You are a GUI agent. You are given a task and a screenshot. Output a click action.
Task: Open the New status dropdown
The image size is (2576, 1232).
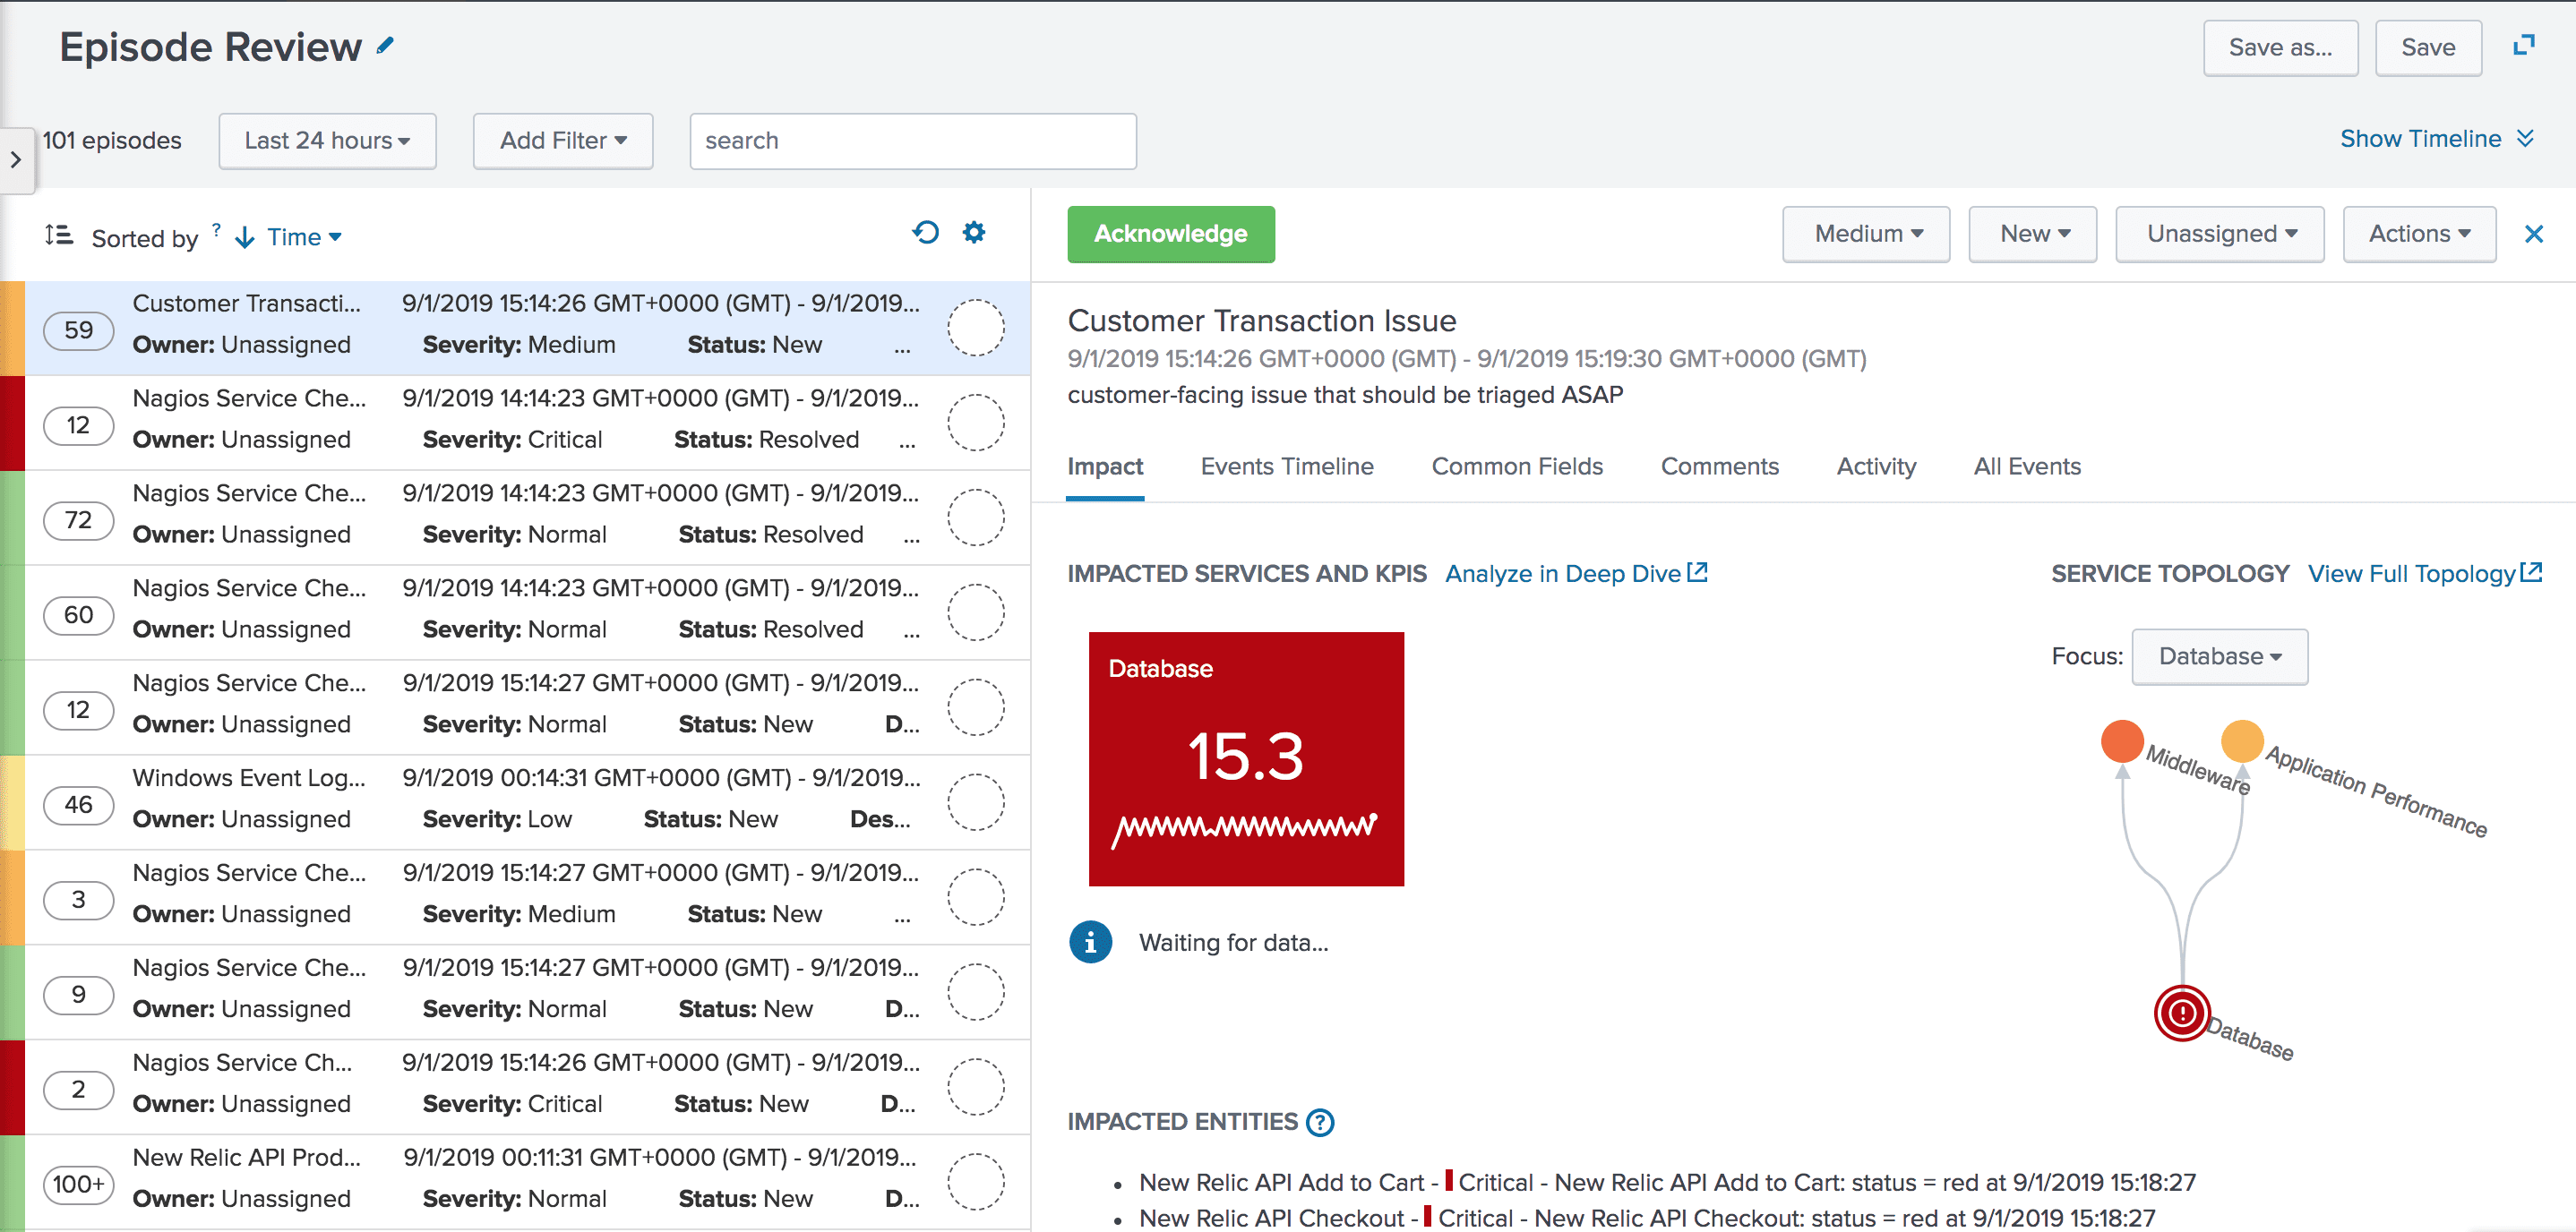point(2033,234)
